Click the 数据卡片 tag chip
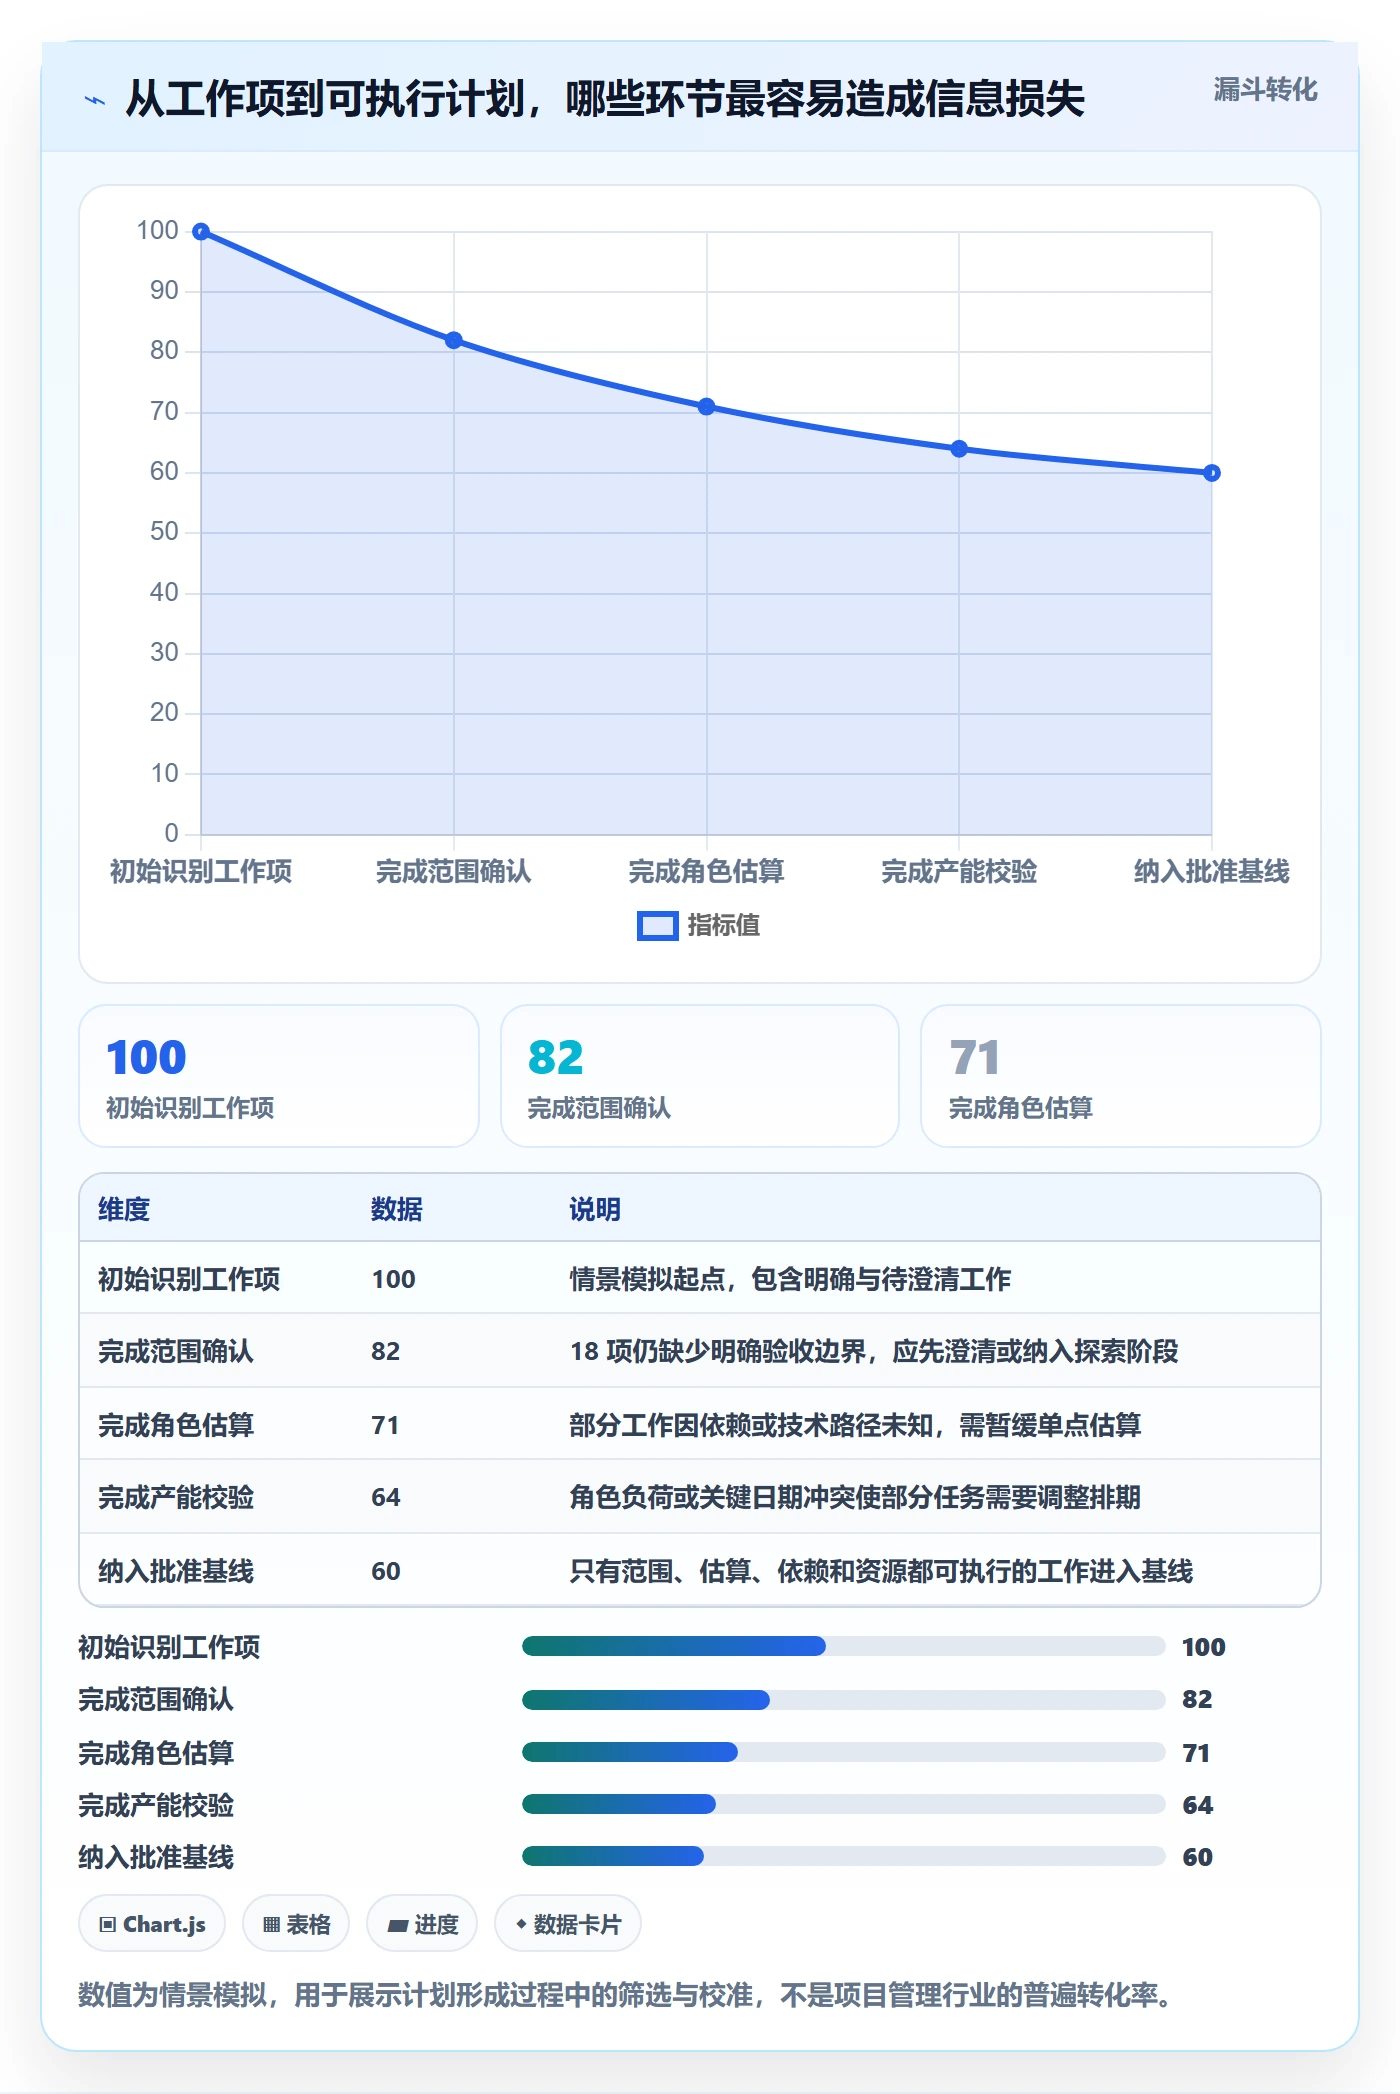This screenshot has width=1400, height=2094. point(568,1924)
